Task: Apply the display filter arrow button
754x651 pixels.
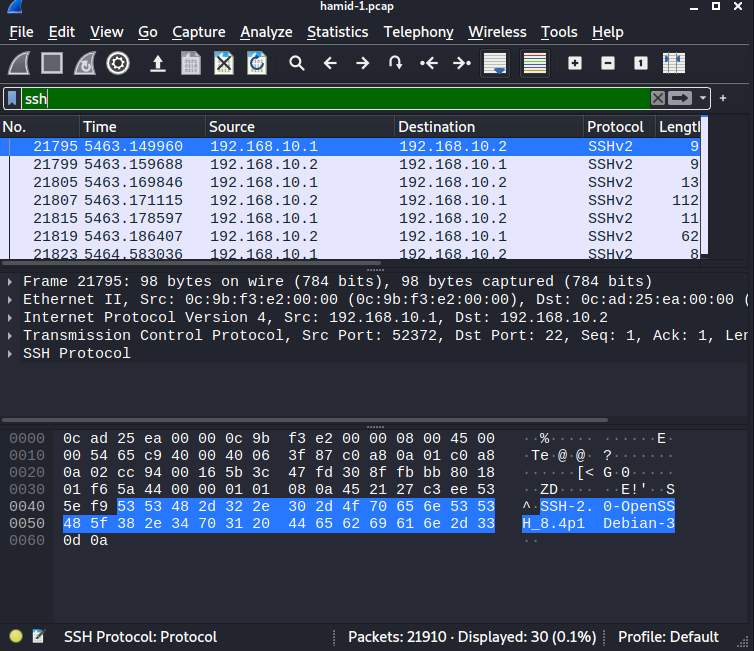Action: [x=681, y=98]
